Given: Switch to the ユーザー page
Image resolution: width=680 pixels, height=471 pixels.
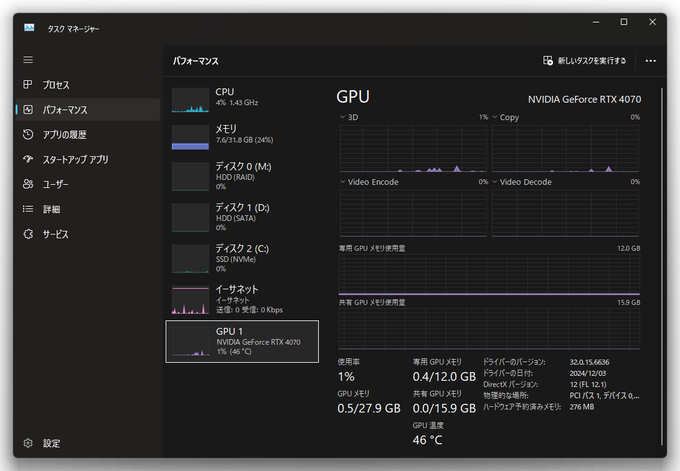Looking at the screenshot, I should click(88, 184).
